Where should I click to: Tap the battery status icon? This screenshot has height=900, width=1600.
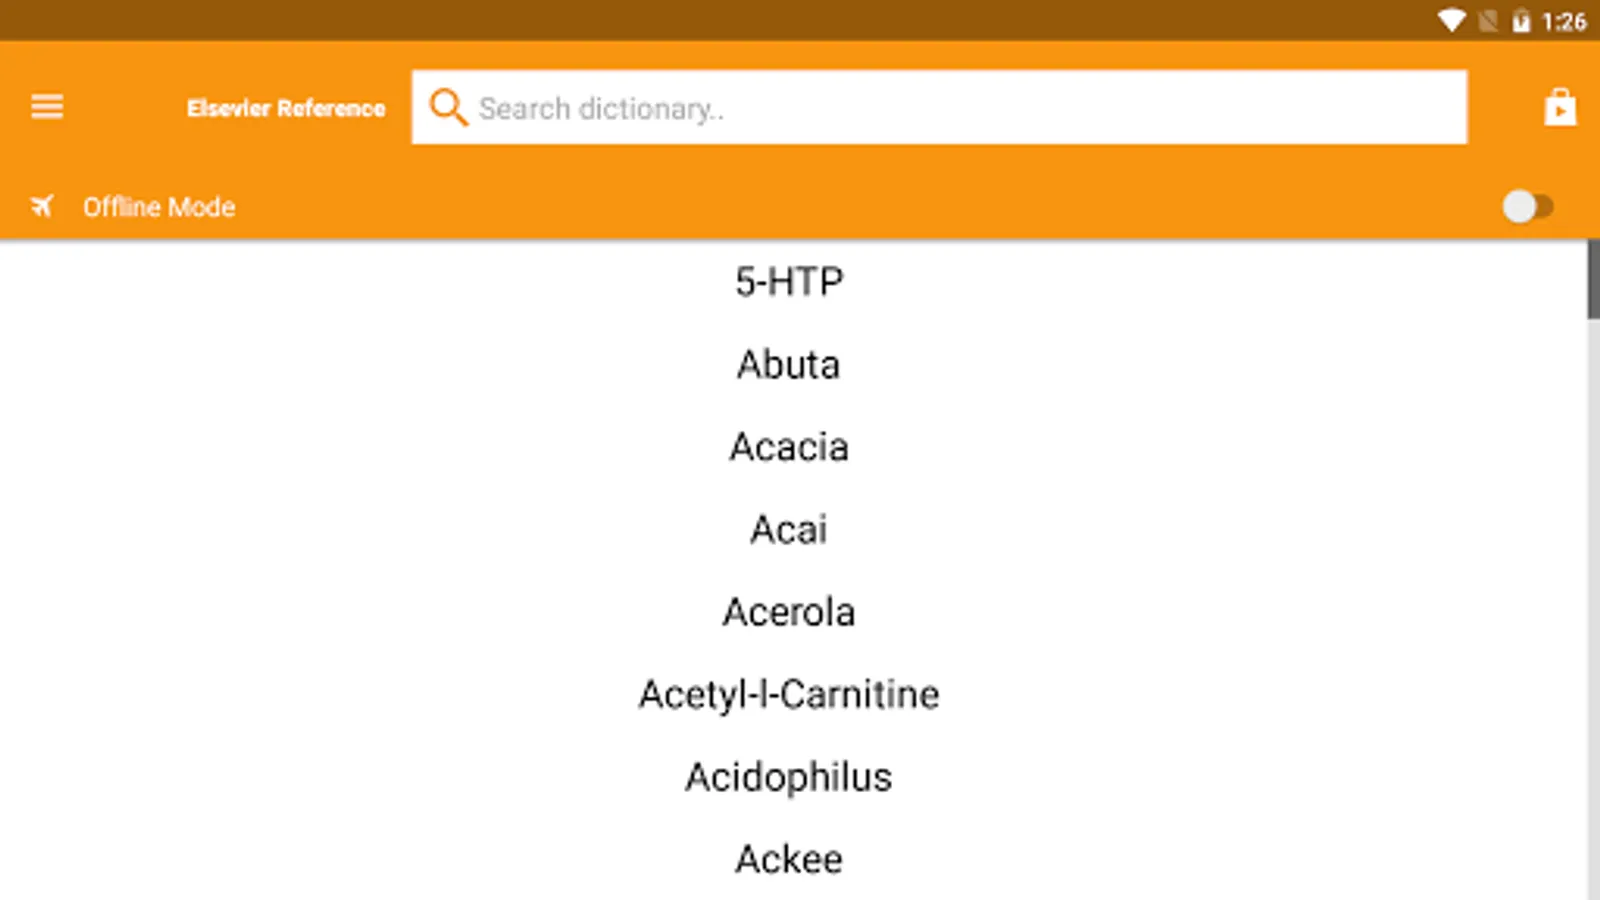tap(1521, 21)
